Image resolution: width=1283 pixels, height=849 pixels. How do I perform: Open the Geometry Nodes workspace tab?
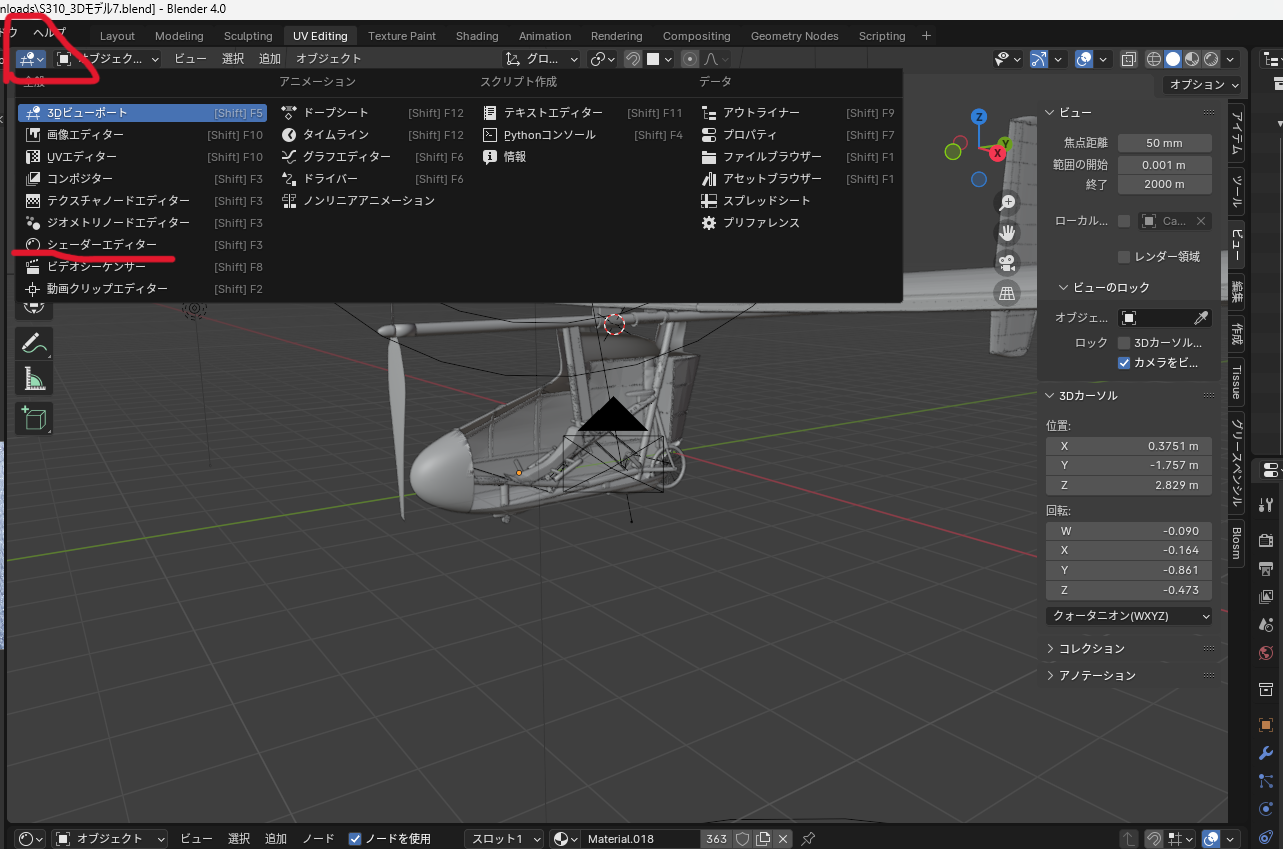[795, 36]
